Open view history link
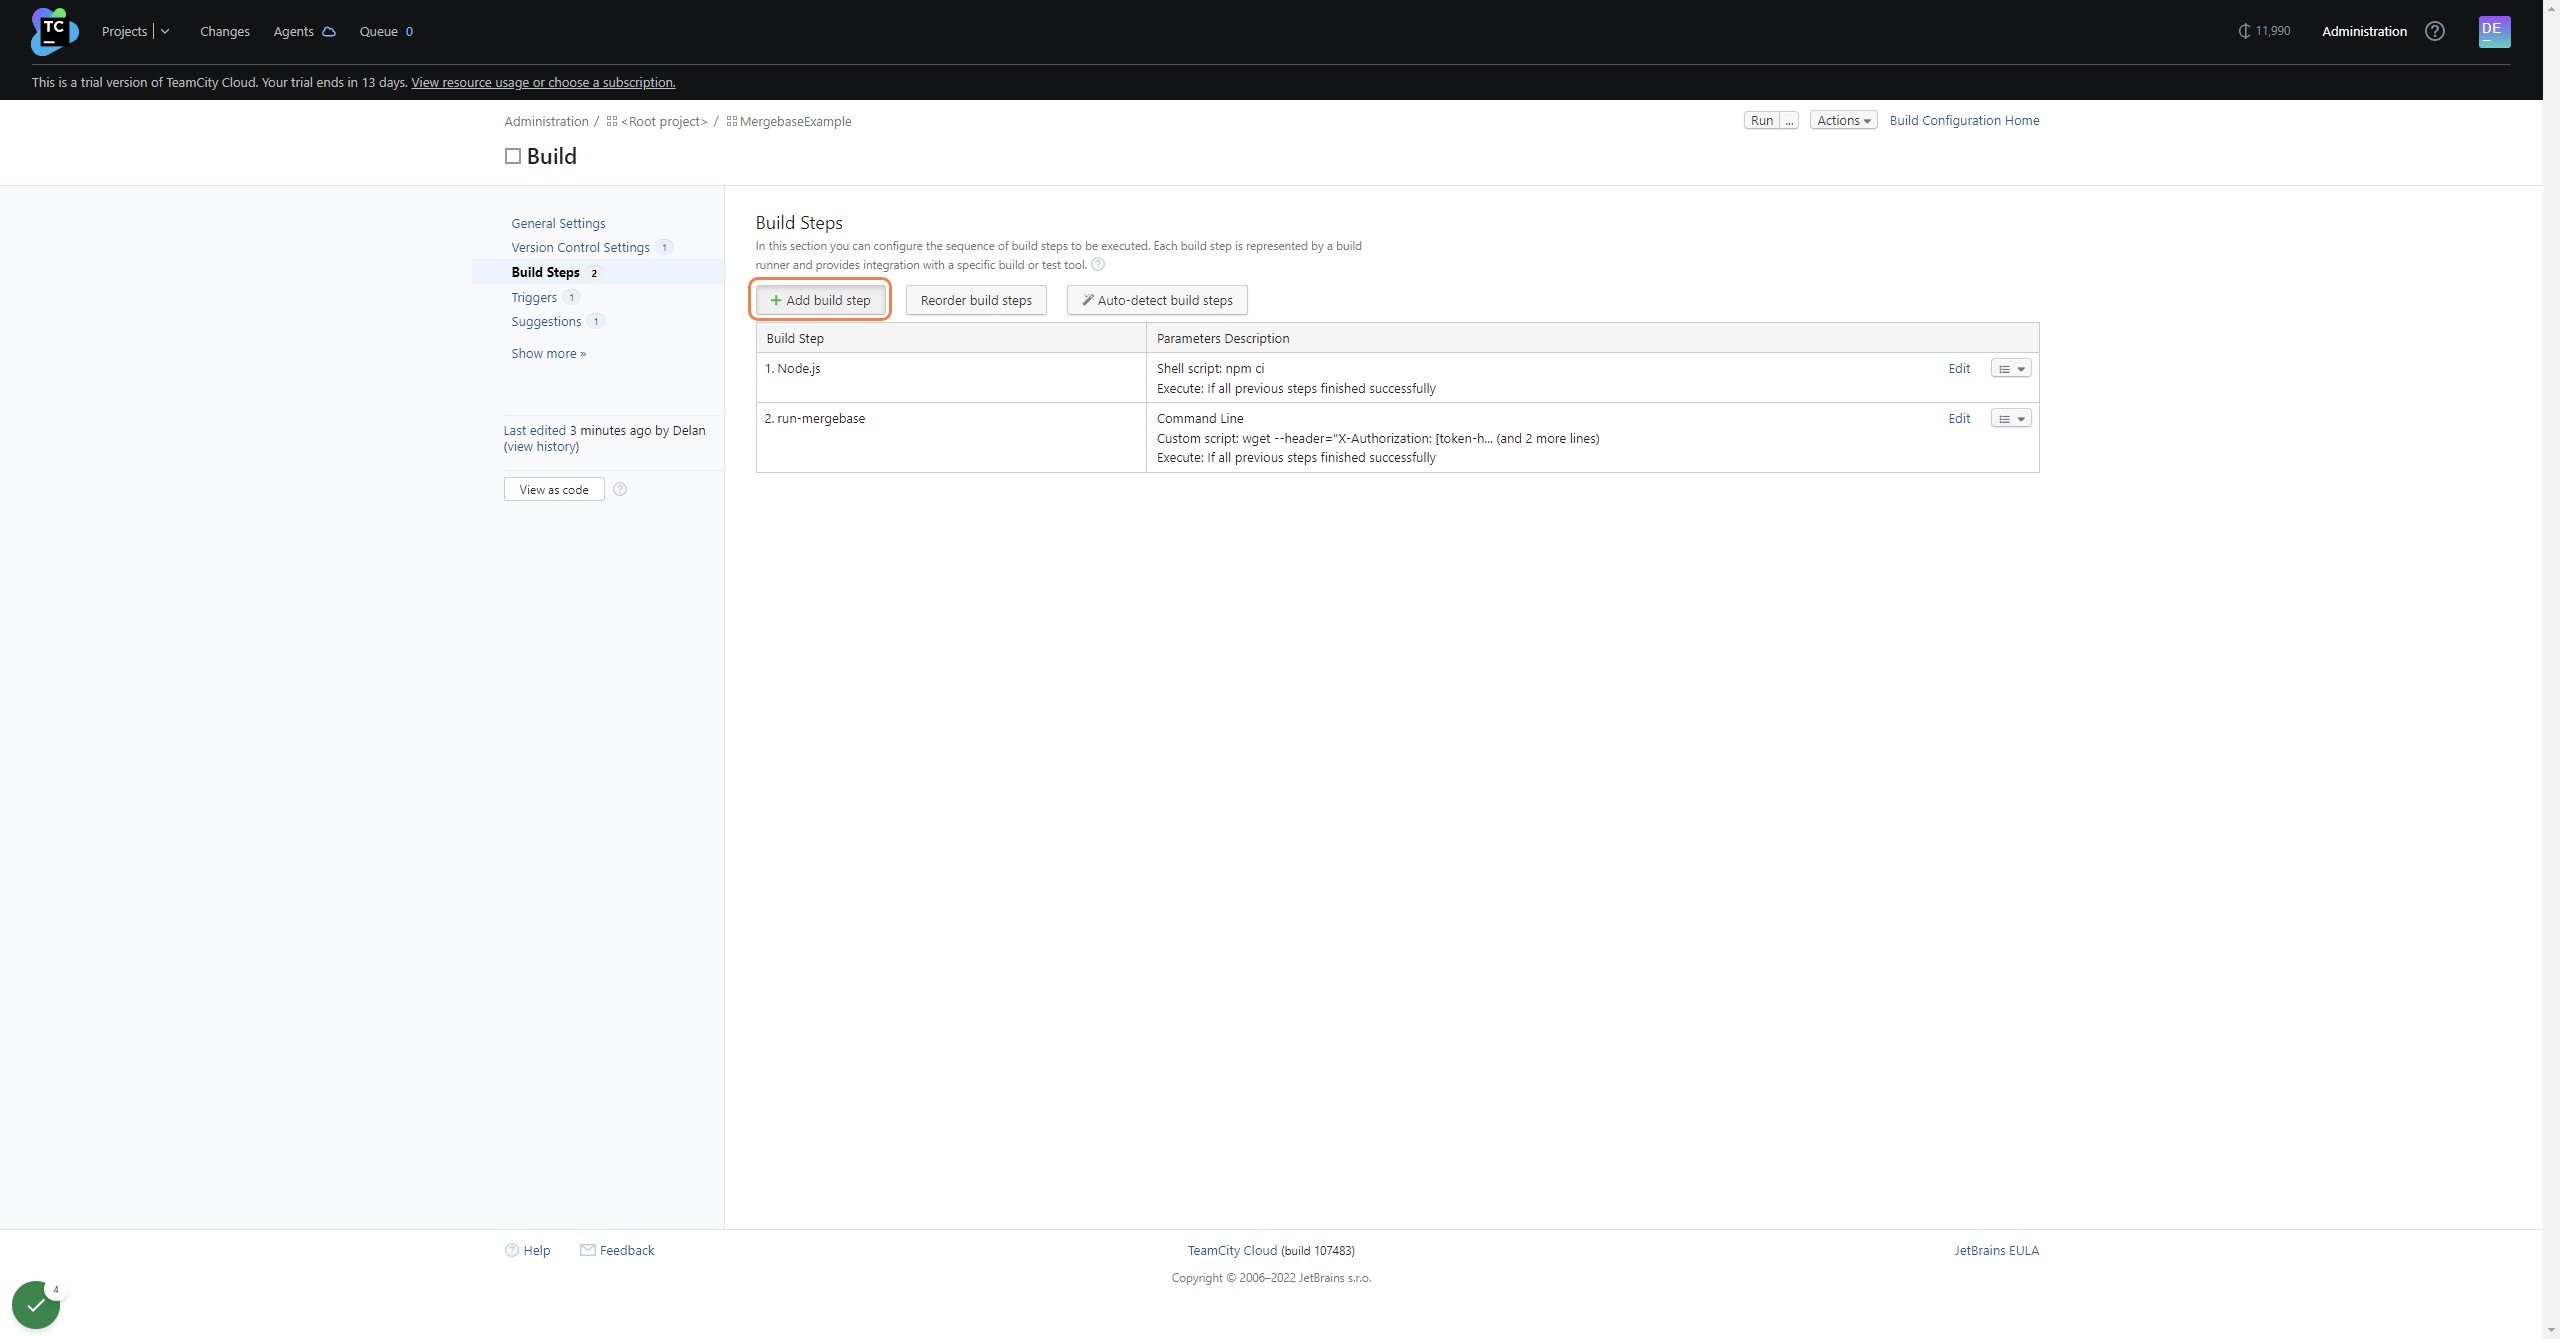The width and height of the screenshot is (2560, 1339). (541, 447)
